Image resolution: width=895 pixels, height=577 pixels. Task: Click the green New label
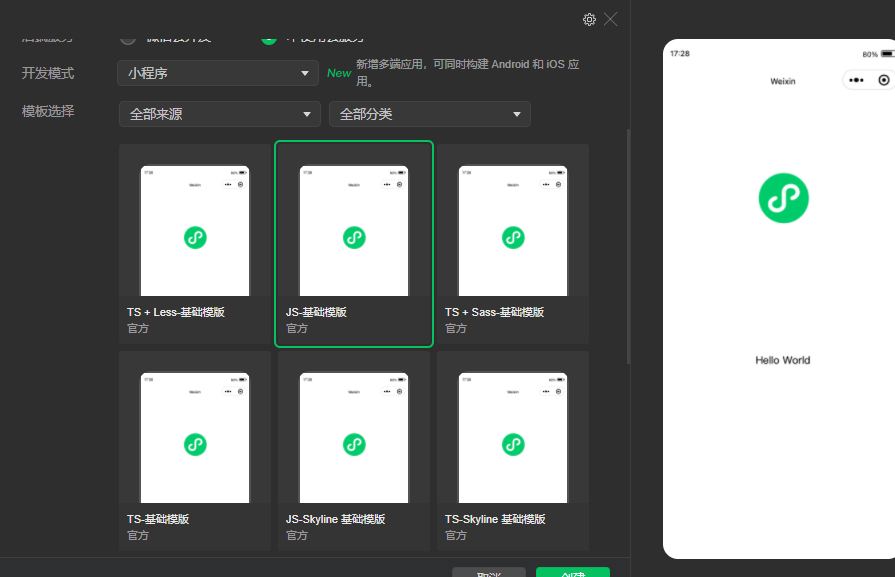pos(338,73)
